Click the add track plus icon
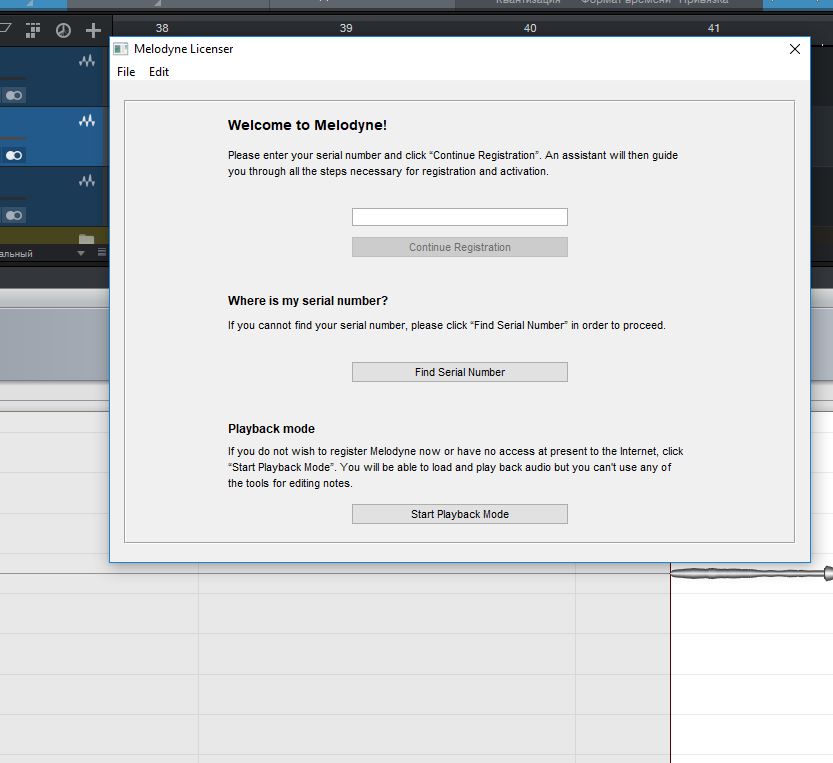833x763 pixels. point(93,31)
